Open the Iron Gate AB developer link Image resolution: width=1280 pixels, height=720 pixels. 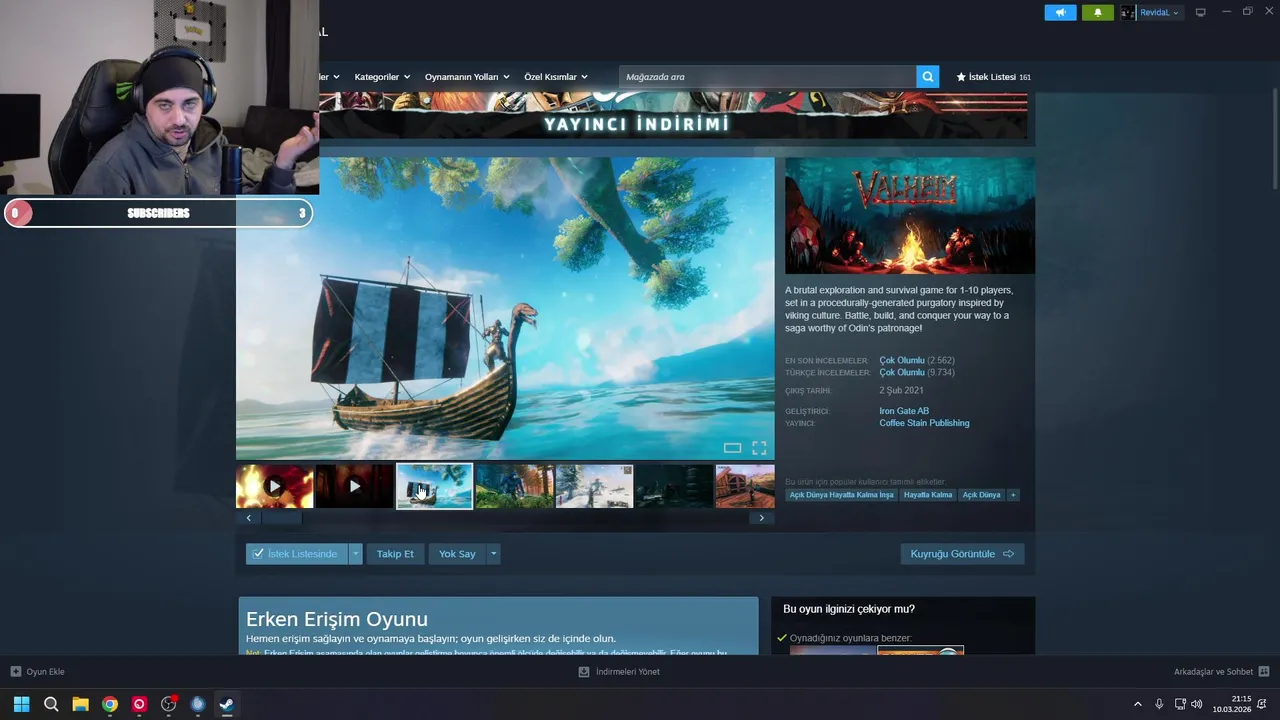pyautogui.click(x=904, y=411)
